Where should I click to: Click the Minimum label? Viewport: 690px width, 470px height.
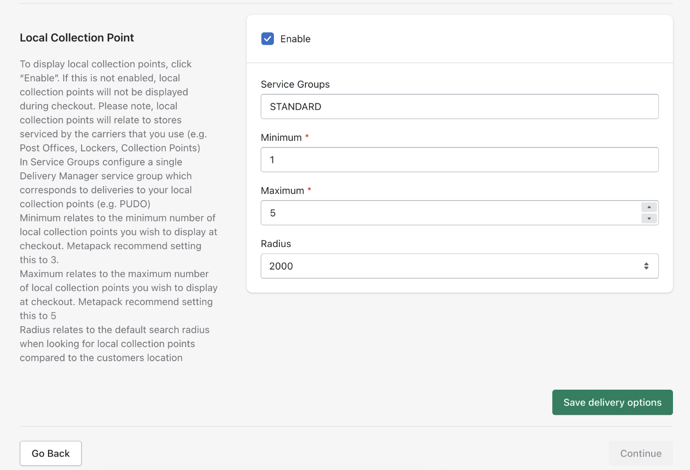pyautogui.click(x=281, y=137)
